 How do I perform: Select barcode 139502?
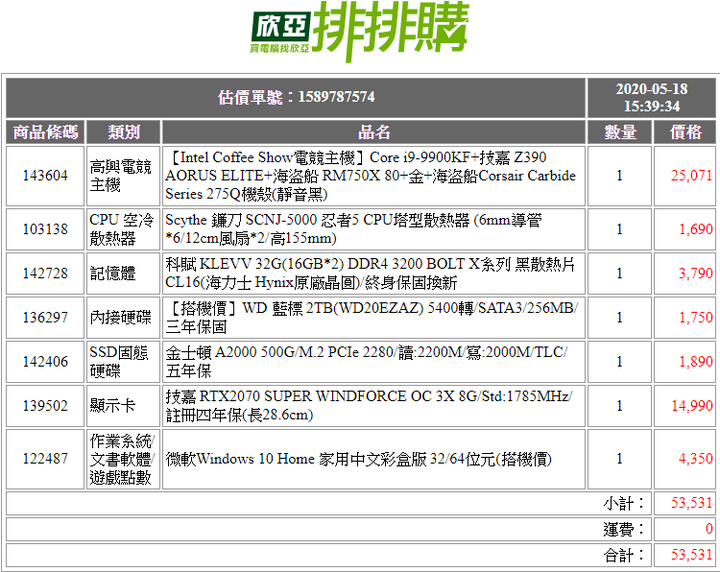[x=45, y=405]
